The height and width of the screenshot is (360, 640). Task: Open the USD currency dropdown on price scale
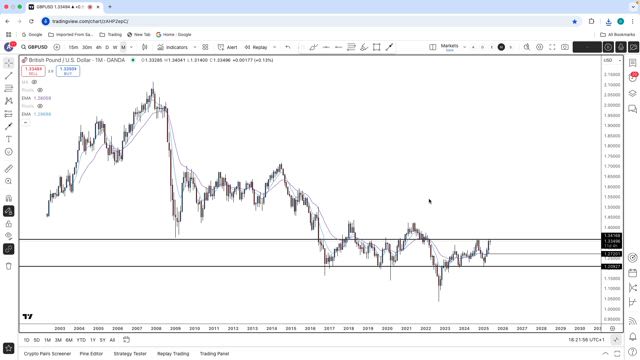pos(612,60)
